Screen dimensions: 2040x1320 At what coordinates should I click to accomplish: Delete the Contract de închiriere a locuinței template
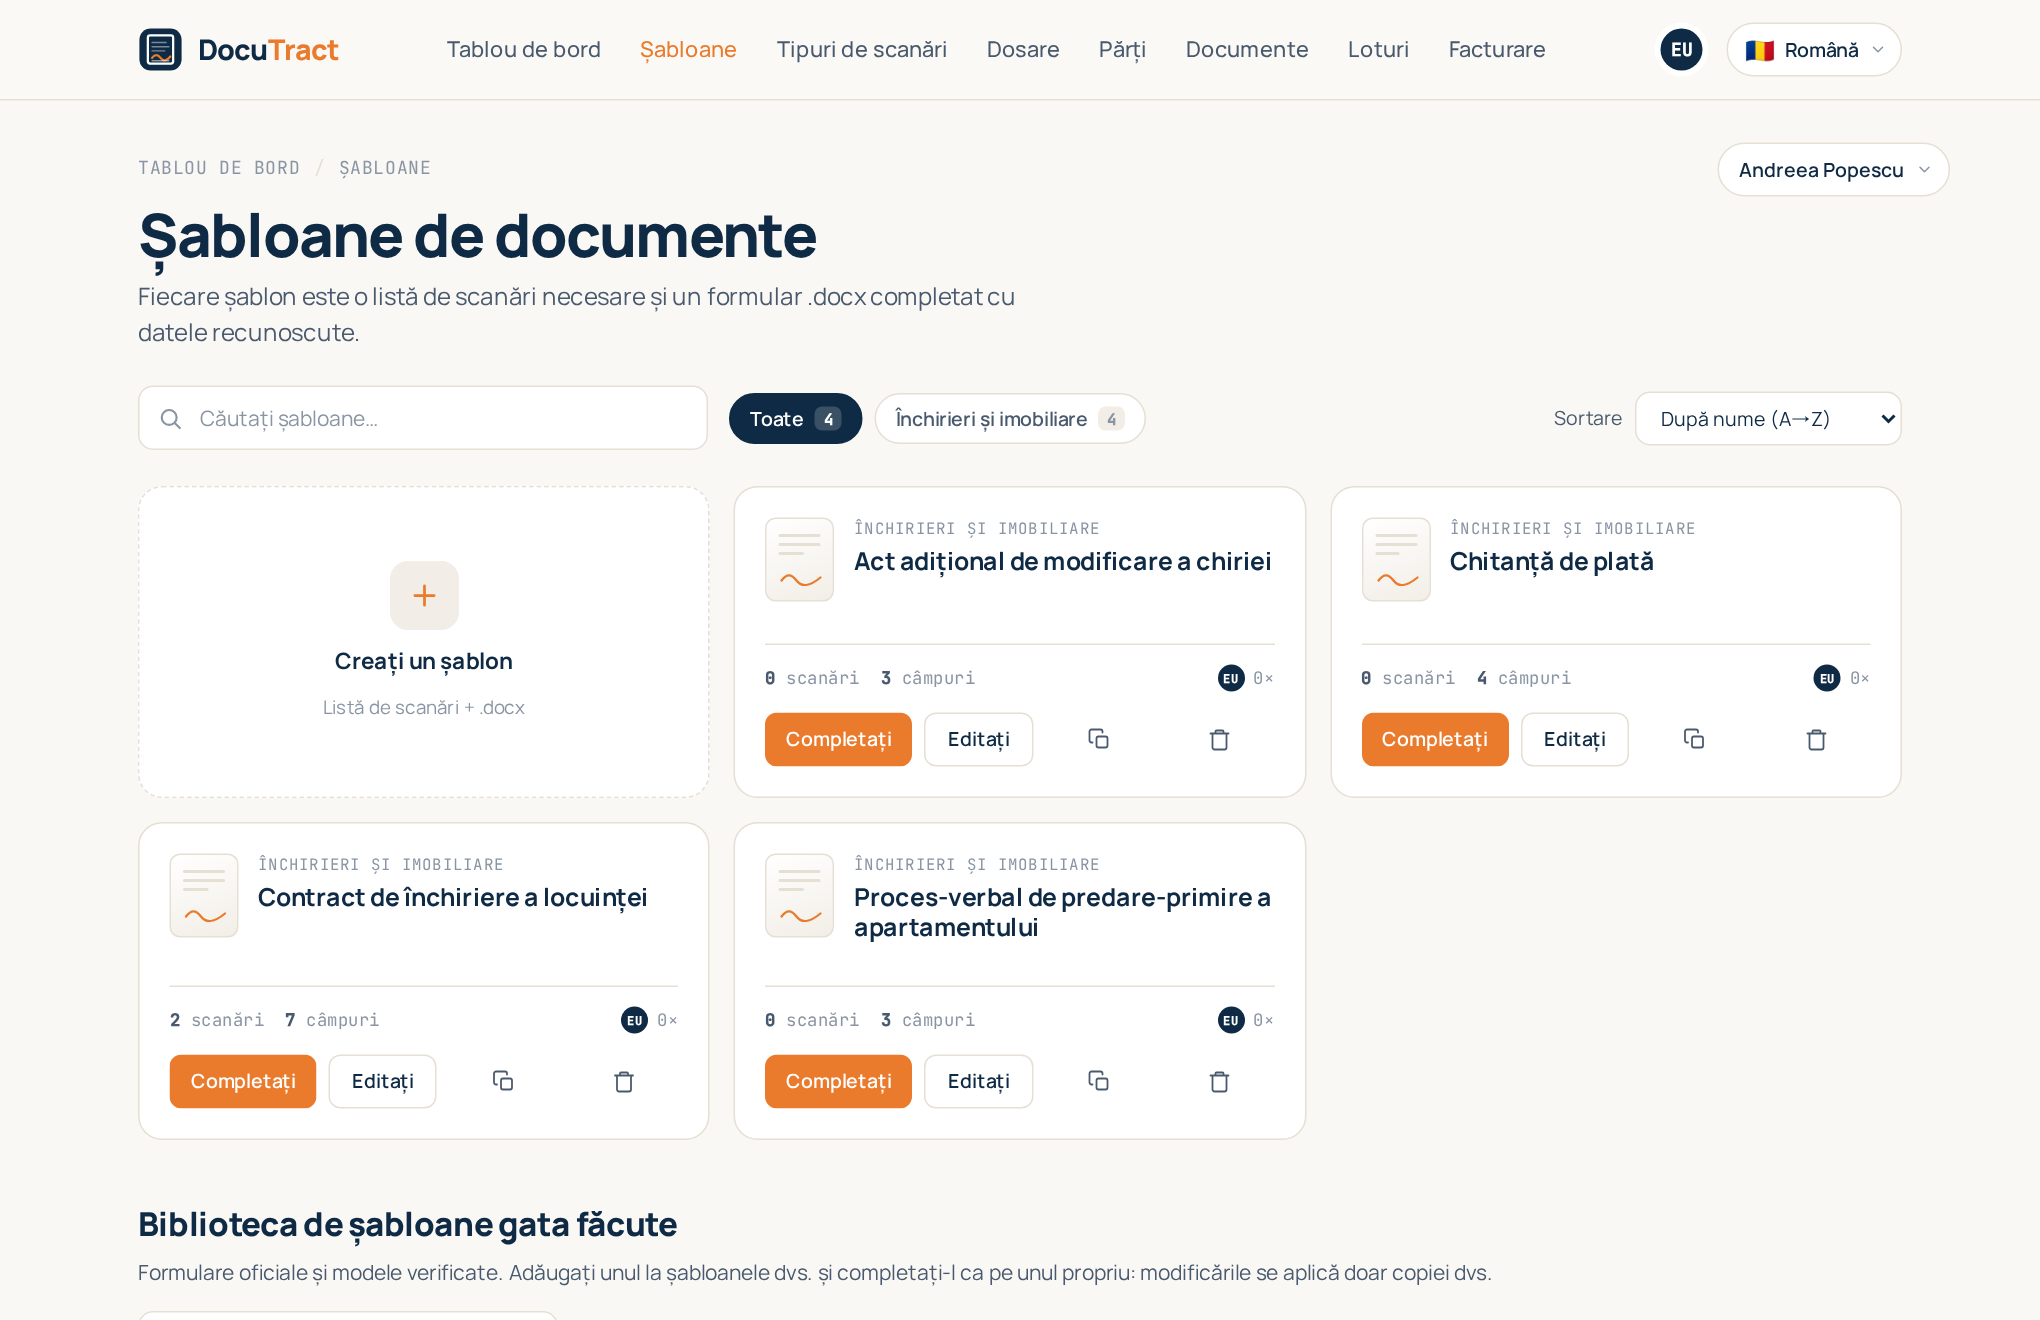coord(624,1081)
